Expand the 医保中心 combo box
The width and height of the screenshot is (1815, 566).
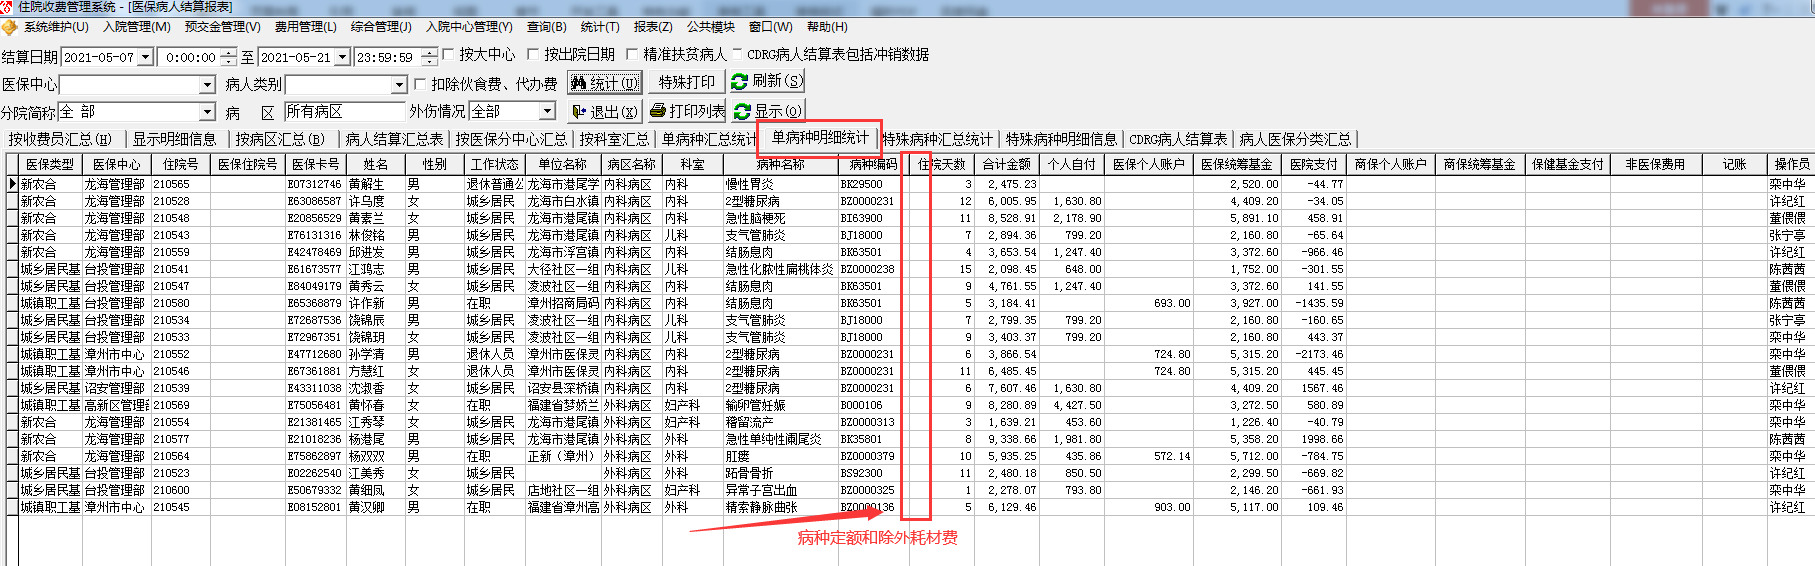(x=208, y=85)
